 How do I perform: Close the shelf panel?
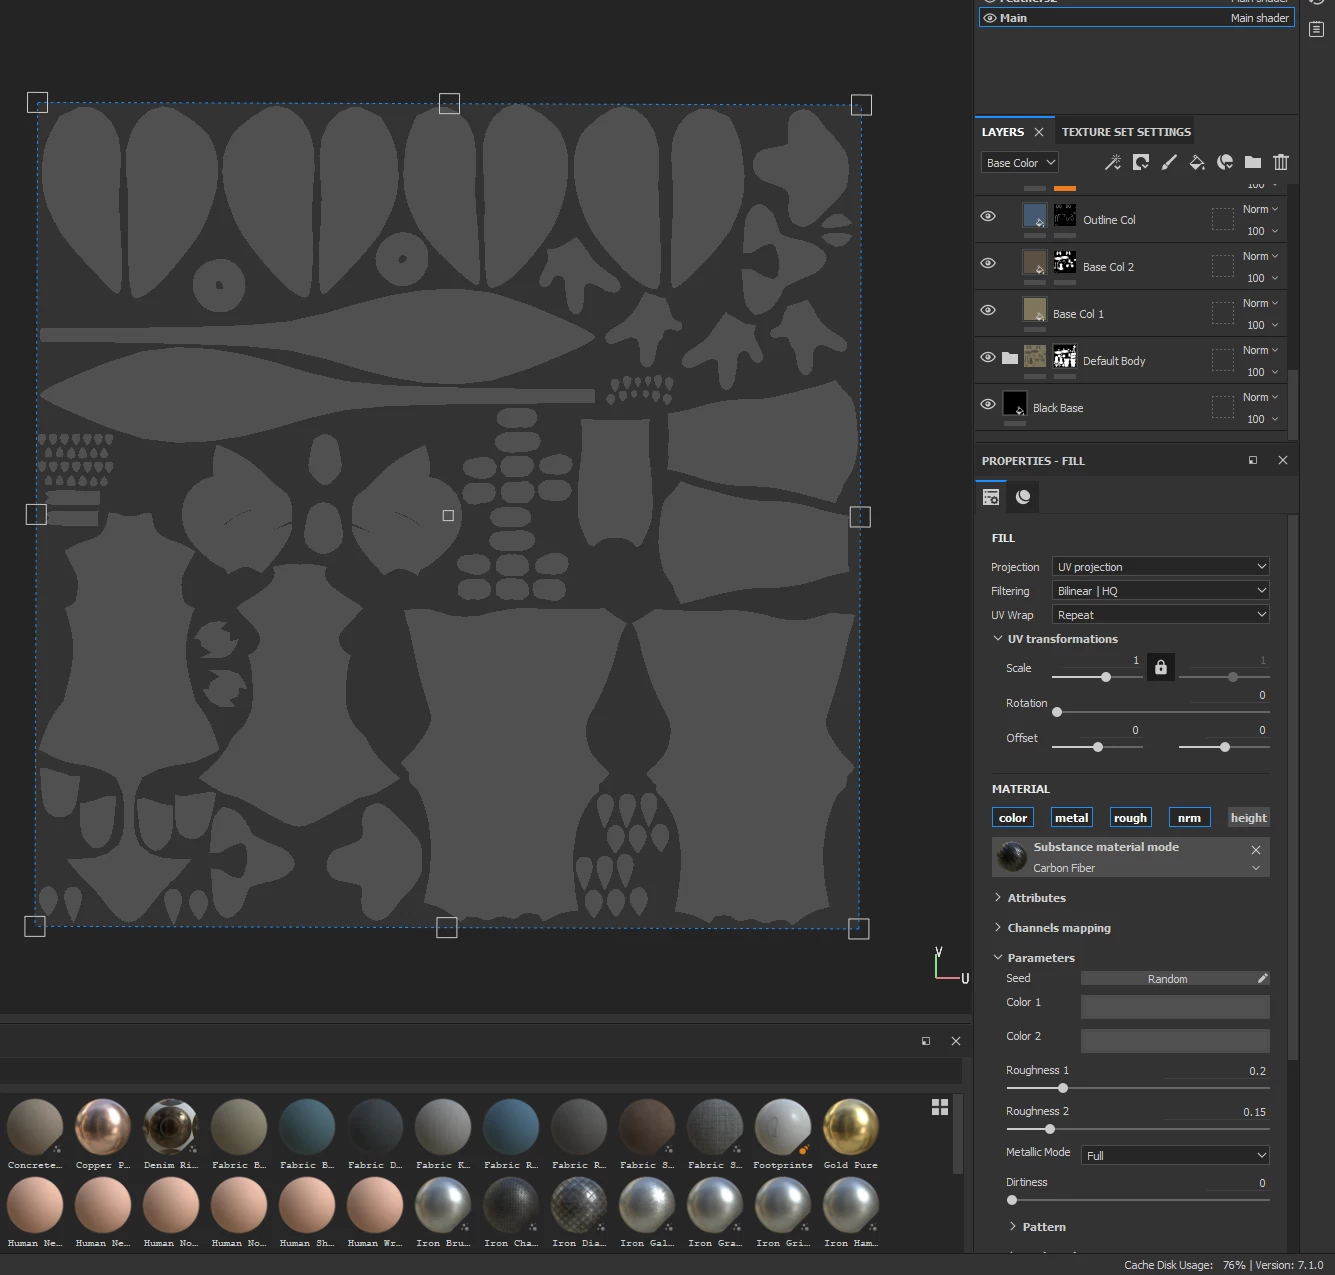[x=956, y=1041]
